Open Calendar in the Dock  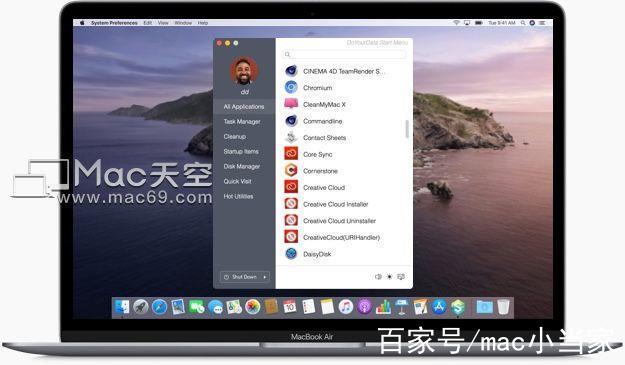(290, 307)
